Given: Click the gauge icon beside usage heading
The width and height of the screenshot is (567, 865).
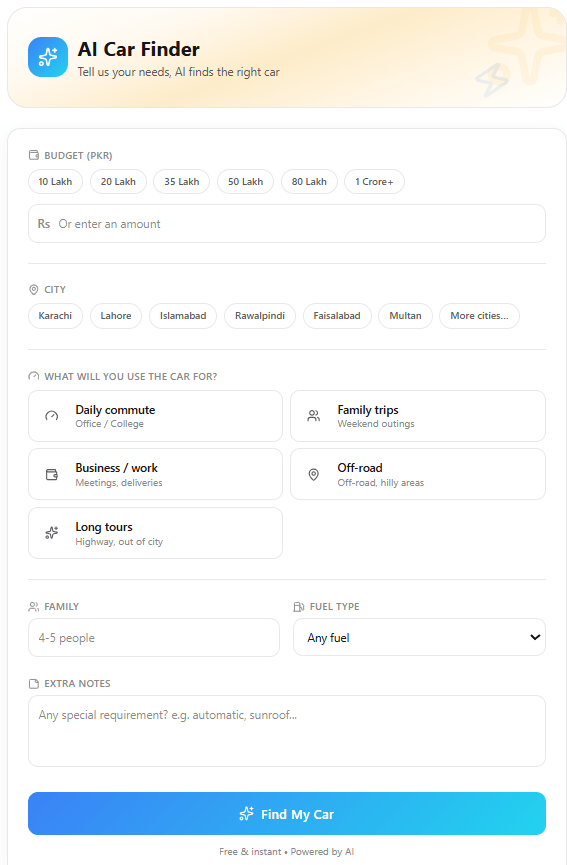Looking at the screenshot, I should click(x=34, y=376).
